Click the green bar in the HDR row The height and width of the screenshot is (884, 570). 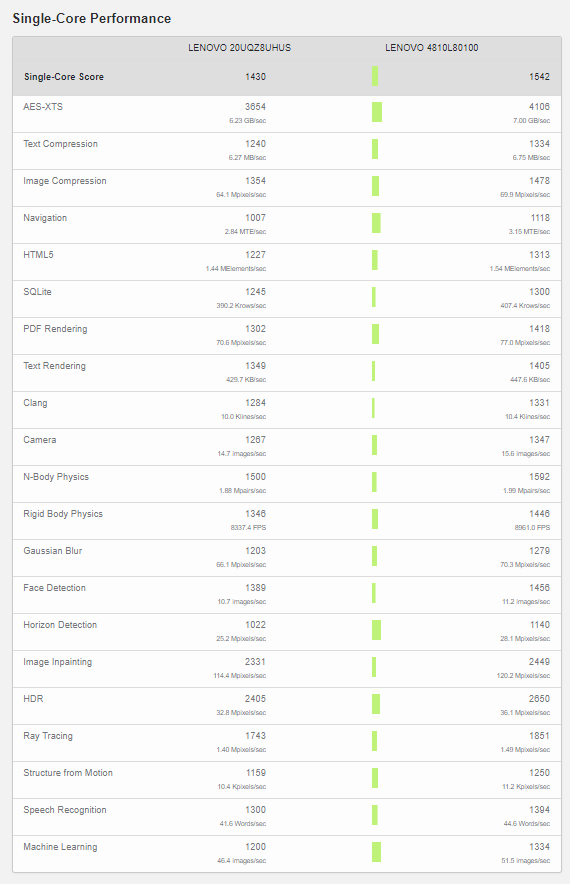(375, 704)
